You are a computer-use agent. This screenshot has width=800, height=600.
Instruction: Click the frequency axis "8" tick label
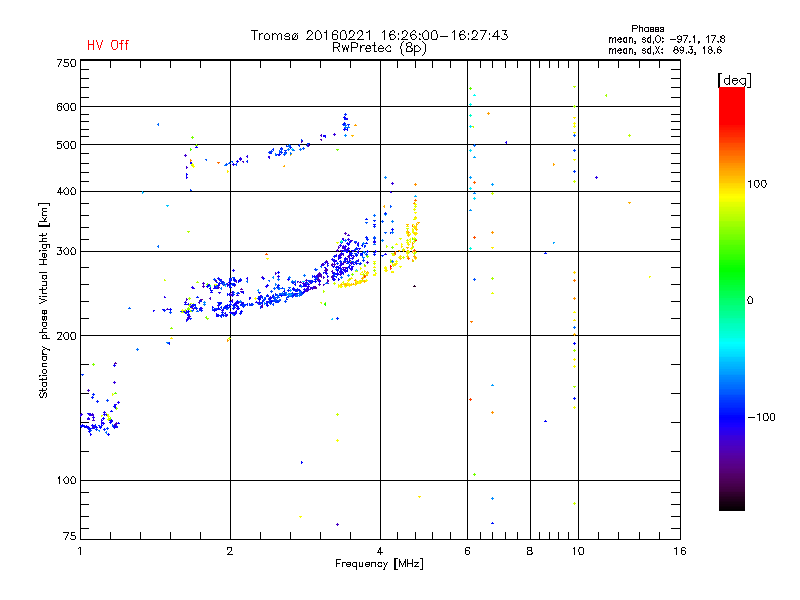point(530,551)
